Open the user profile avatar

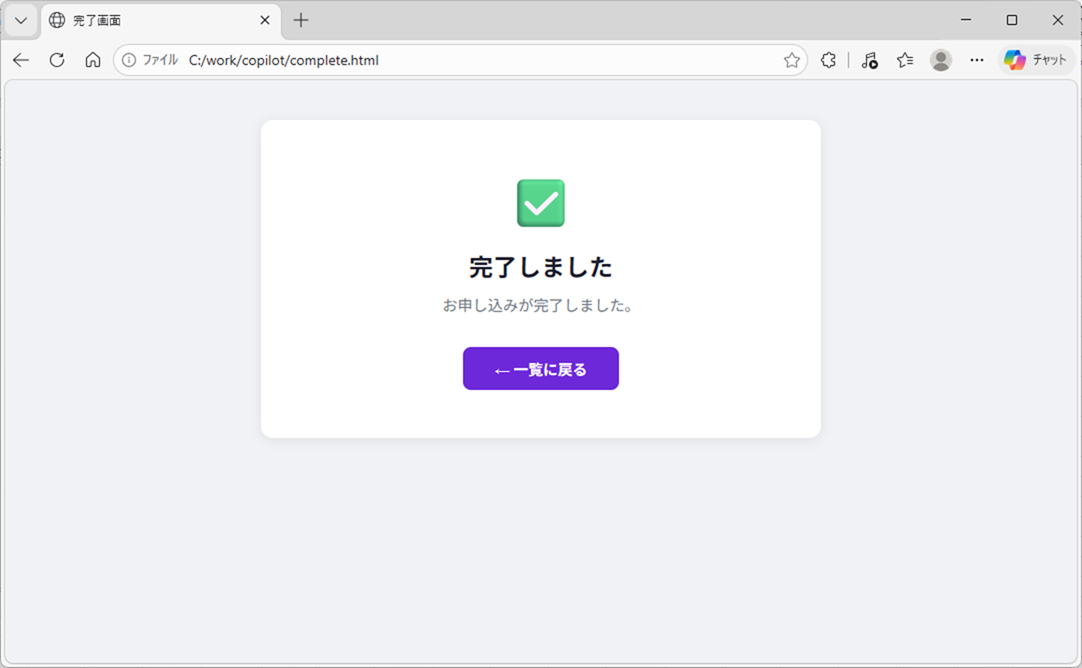pyautogui.click(x=941, y=60)
